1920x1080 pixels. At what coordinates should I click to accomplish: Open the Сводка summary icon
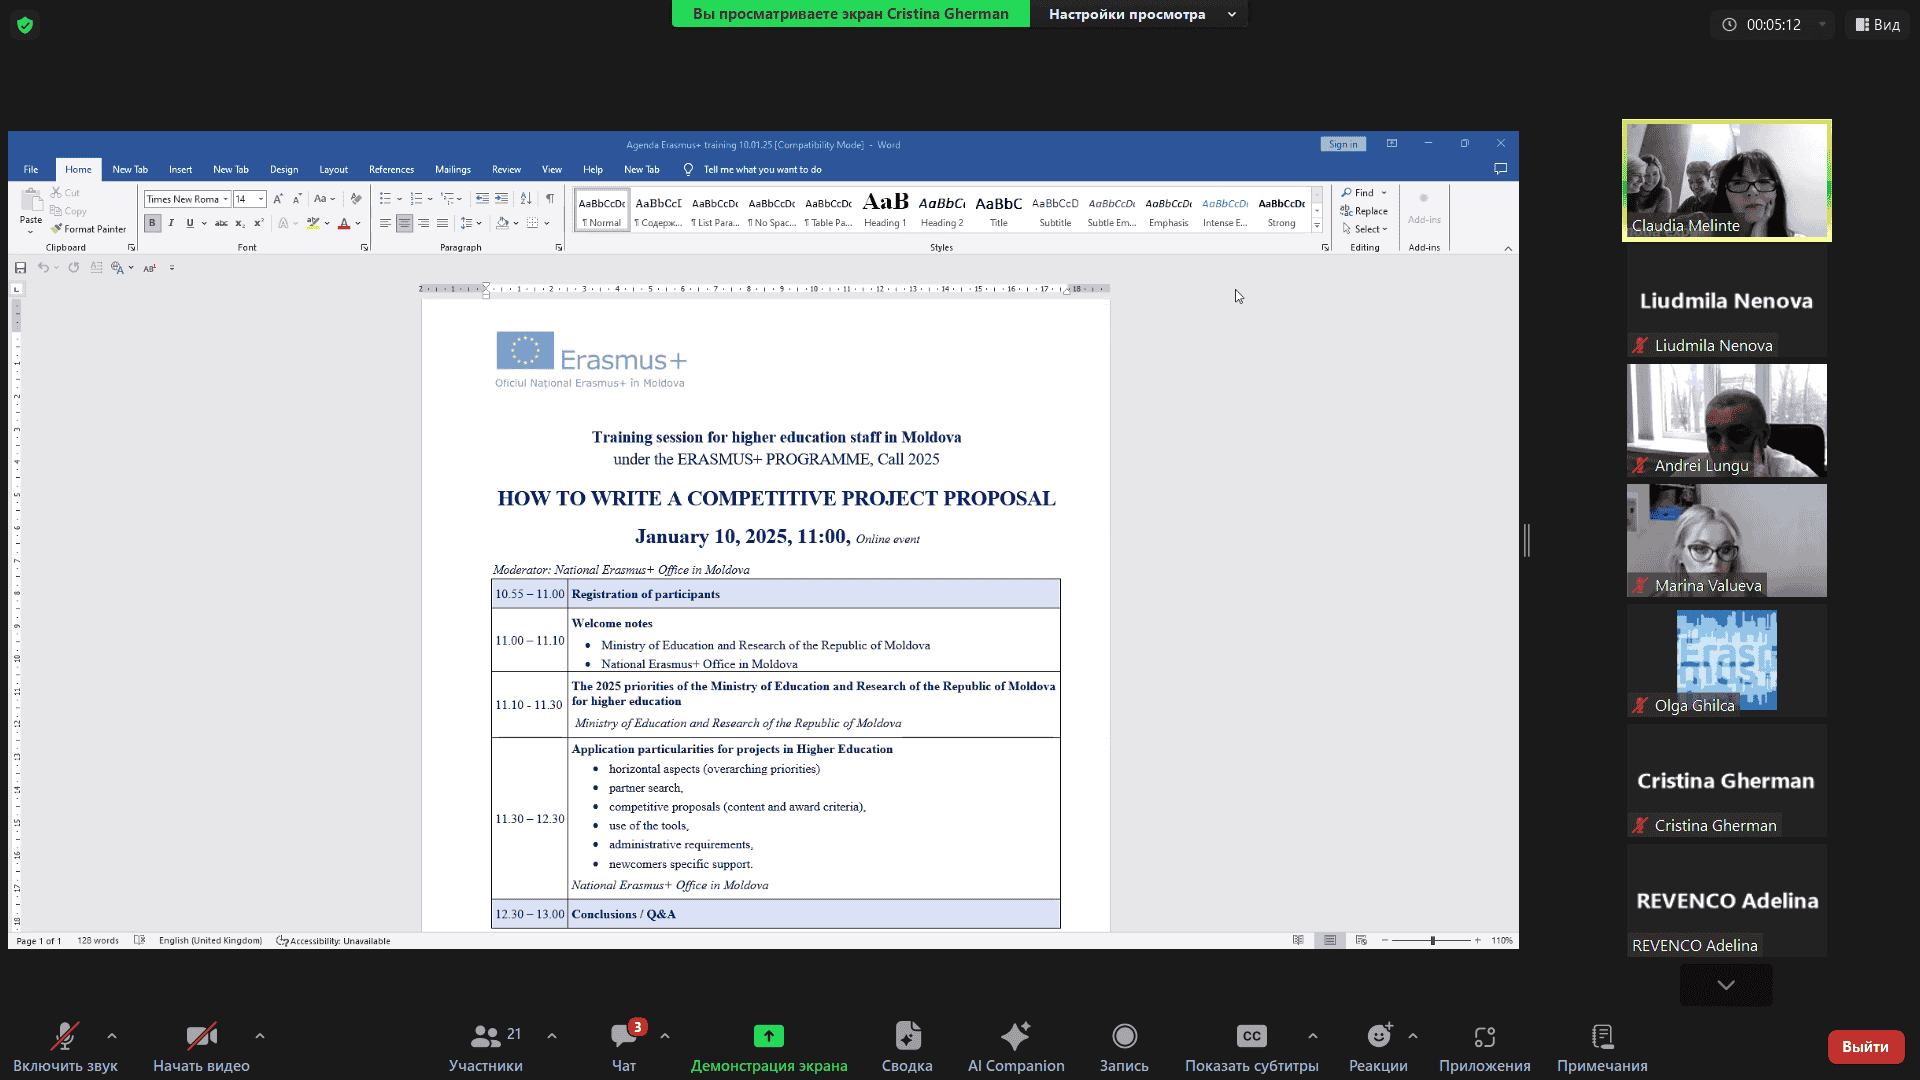907,1037
